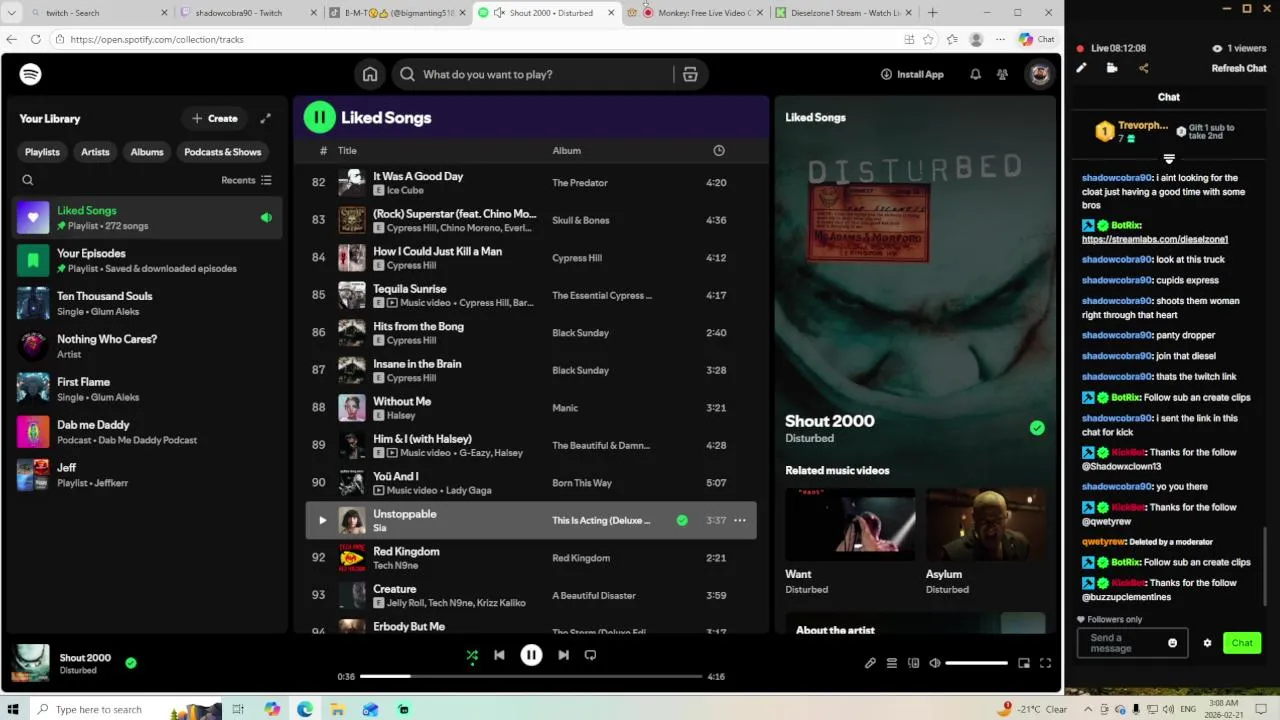
Task: Mute the Spotify volume
Action: click(x=935, y=663)
